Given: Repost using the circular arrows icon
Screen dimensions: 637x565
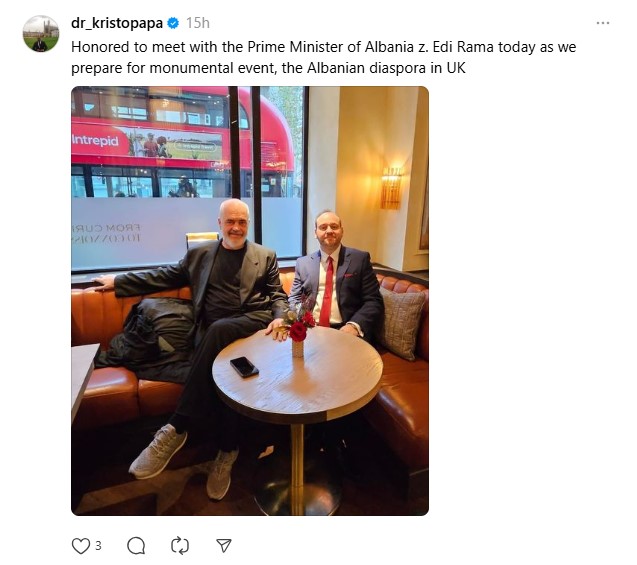Looking at the screenshot, I should 180,546.
